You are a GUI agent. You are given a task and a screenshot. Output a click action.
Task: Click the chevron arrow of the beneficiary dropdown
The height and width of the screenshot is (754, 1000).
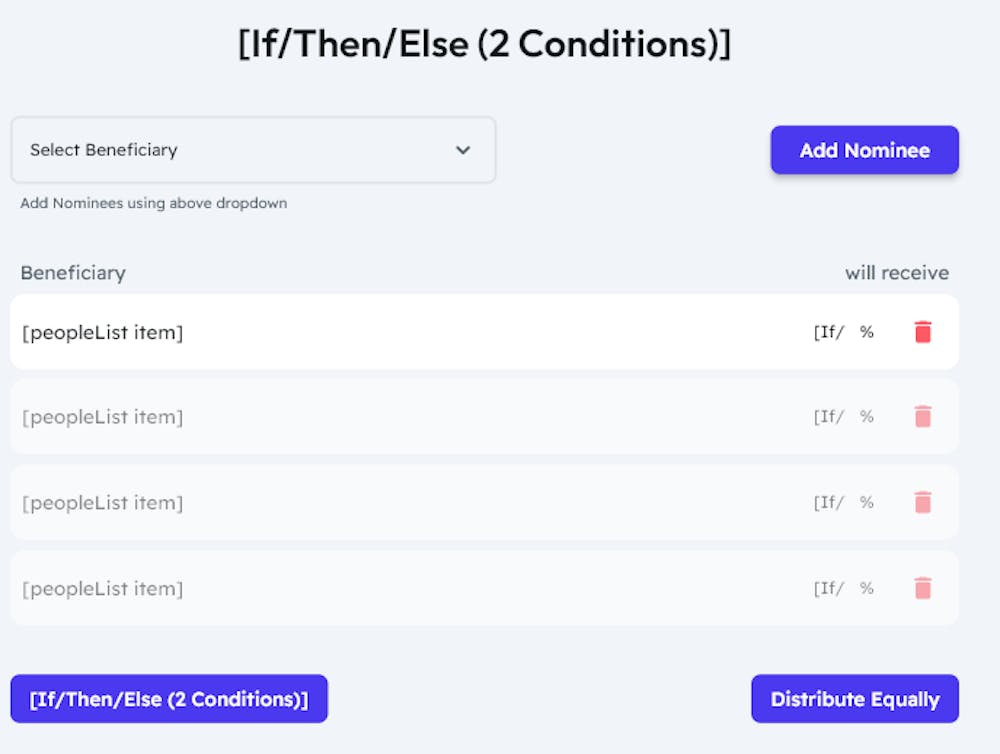click(463, 150)
